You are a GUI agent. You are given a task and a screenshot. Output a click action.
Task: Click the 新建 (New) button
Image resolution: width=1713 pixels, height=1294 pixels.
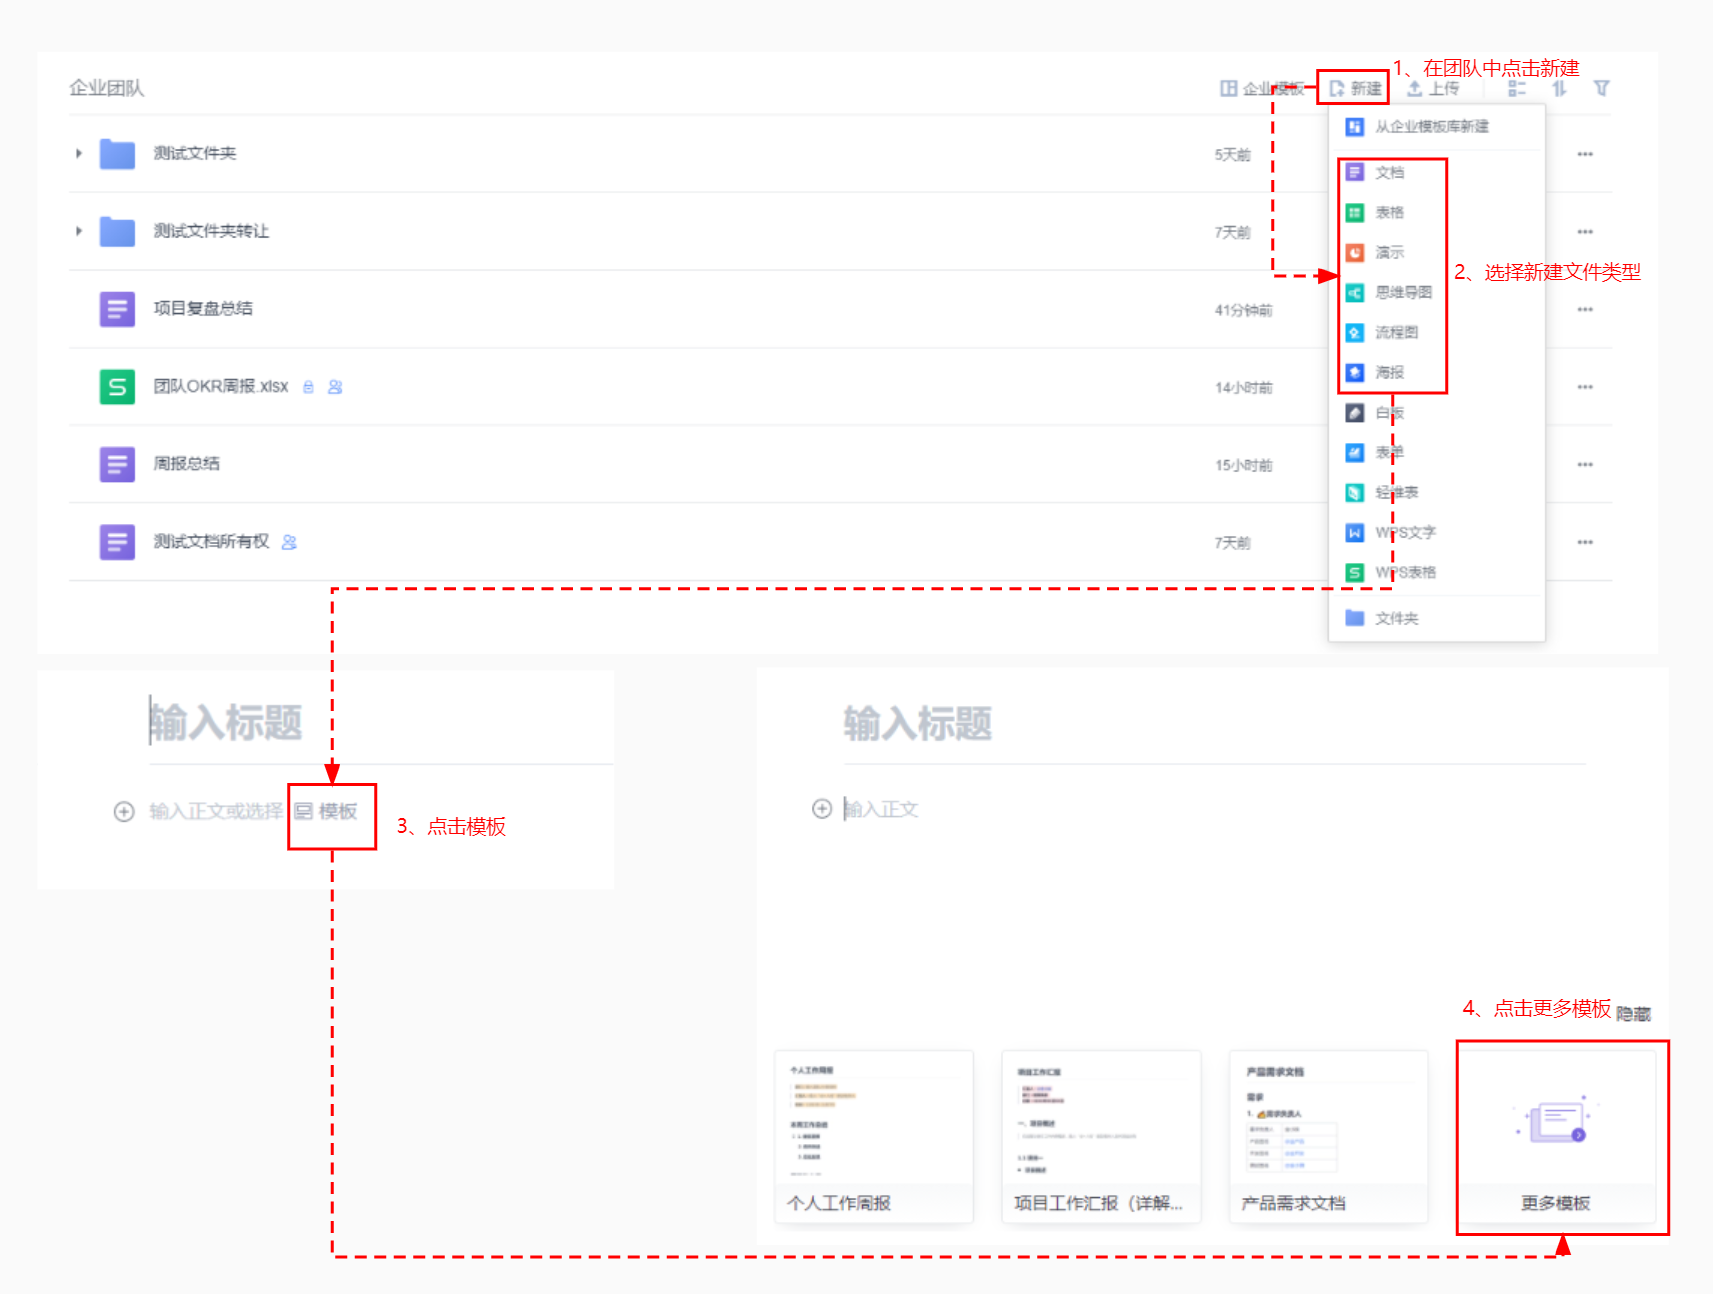click(x=1355, y=88)
